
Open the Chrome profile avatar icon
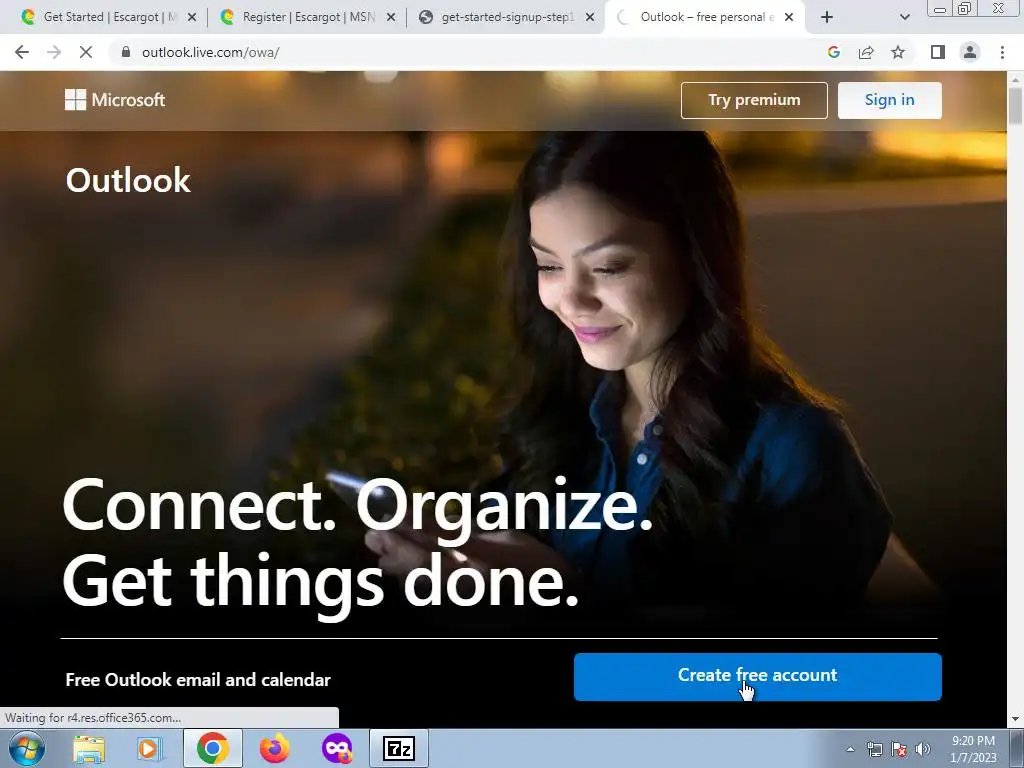970,52
